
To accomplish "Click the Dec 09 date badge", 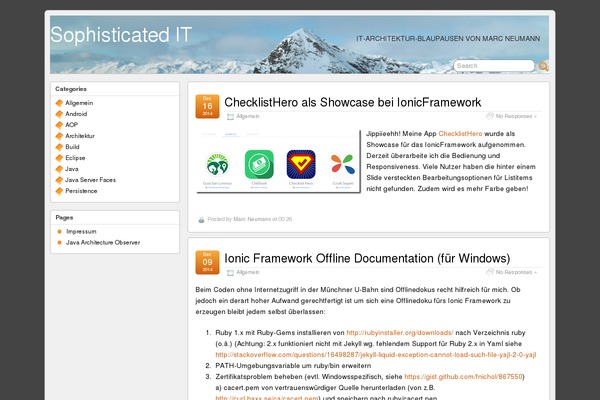I will (207, 263).
